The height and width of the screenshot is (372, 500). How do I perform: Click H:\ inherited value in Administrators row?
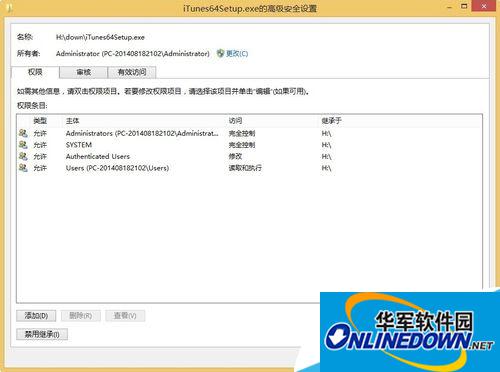[x=326, y=133]
